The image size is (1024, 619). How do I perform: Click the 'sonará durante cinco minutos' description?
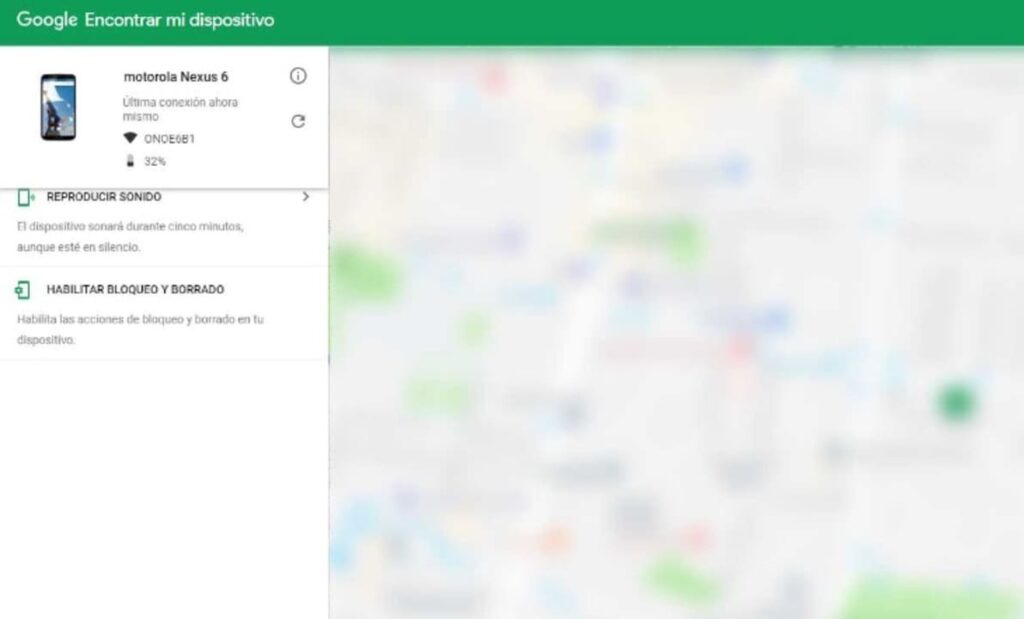tap(130, 236)
